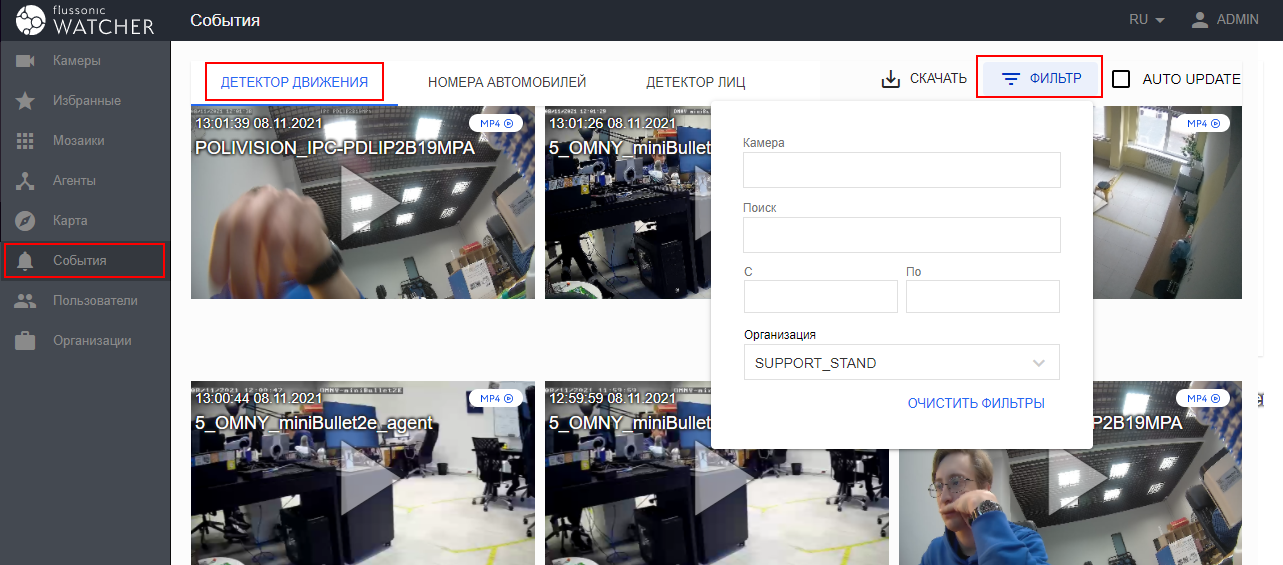The image size is (1283, 565).
Task: Open Cameras via the camera icon in sidebar
Action: (26, 61)
